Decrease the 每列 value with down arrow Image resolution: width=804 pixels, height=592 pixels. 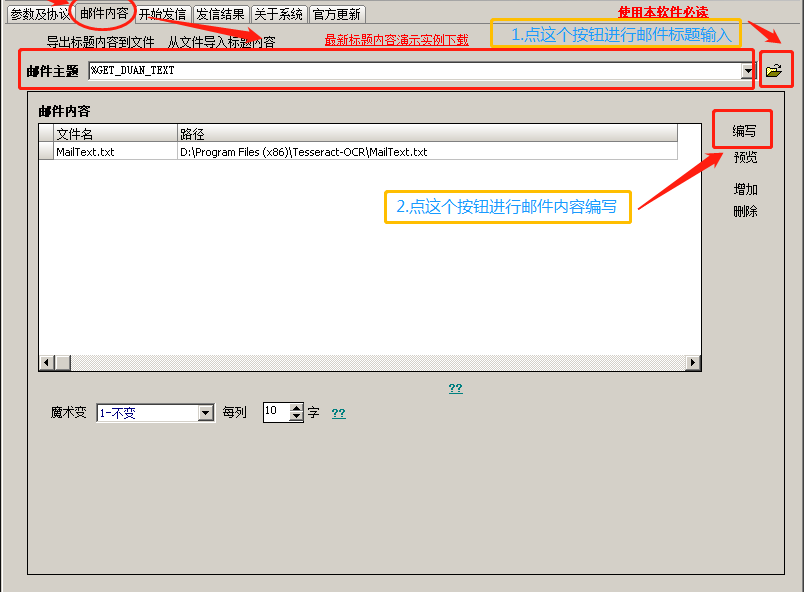pos(296,417)
